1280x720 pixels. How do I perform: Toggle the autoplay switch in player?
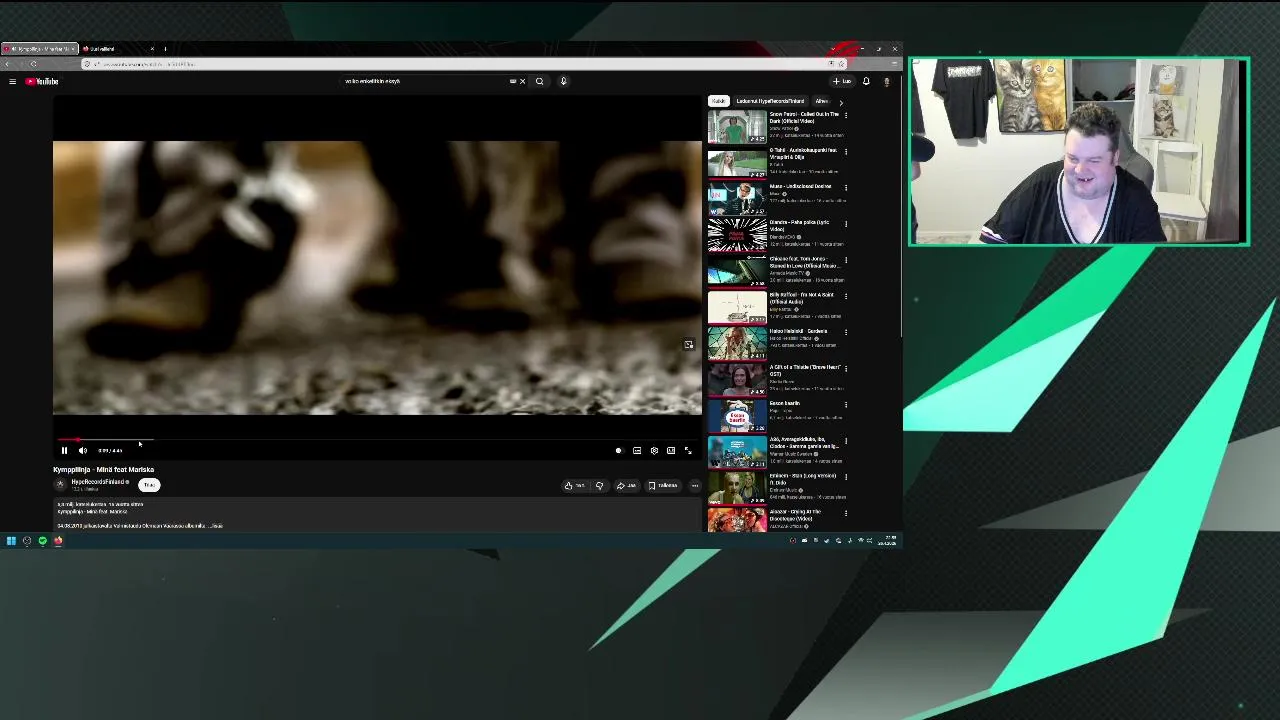click(618, 451)
